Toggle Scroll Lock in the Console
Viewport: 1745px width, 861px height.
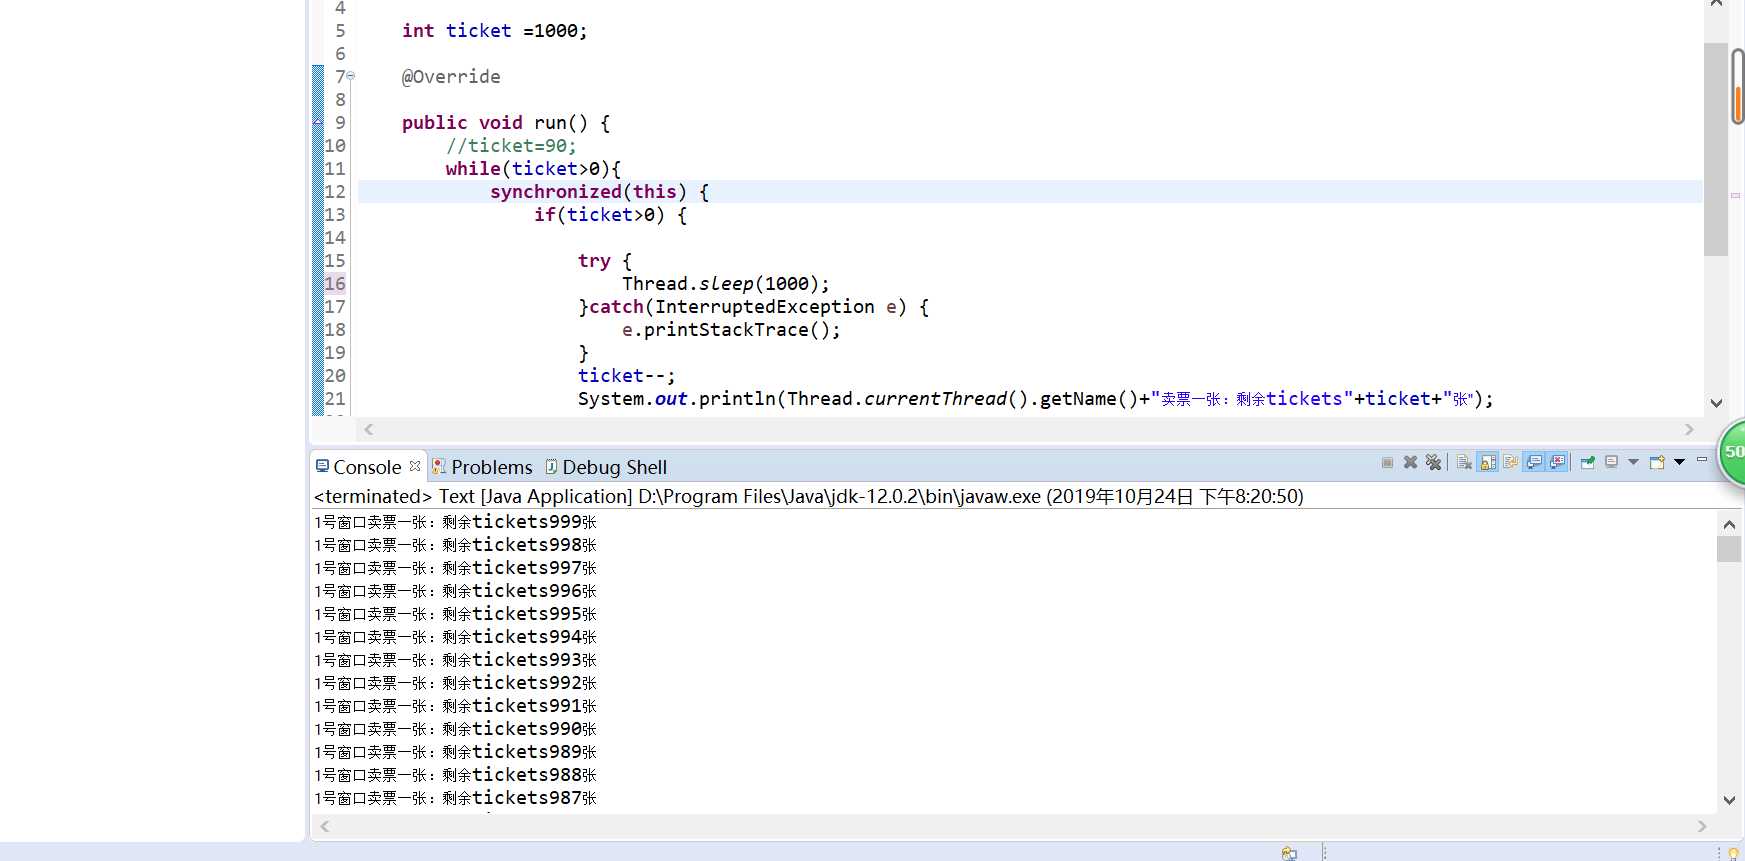[x=1488, y=462]
